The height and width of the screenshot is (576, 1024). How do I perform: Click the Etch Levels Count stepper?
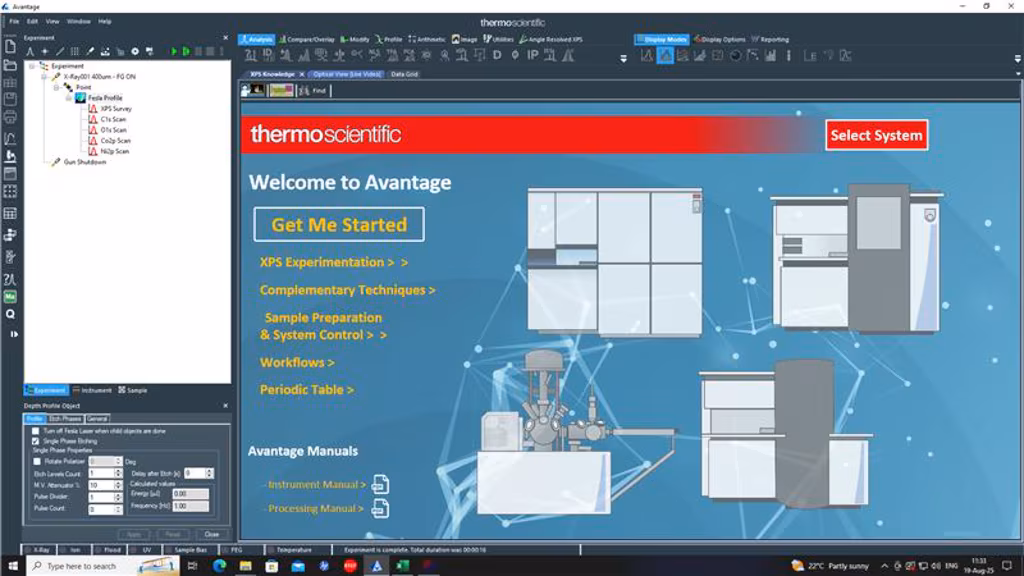pos(118,473)
